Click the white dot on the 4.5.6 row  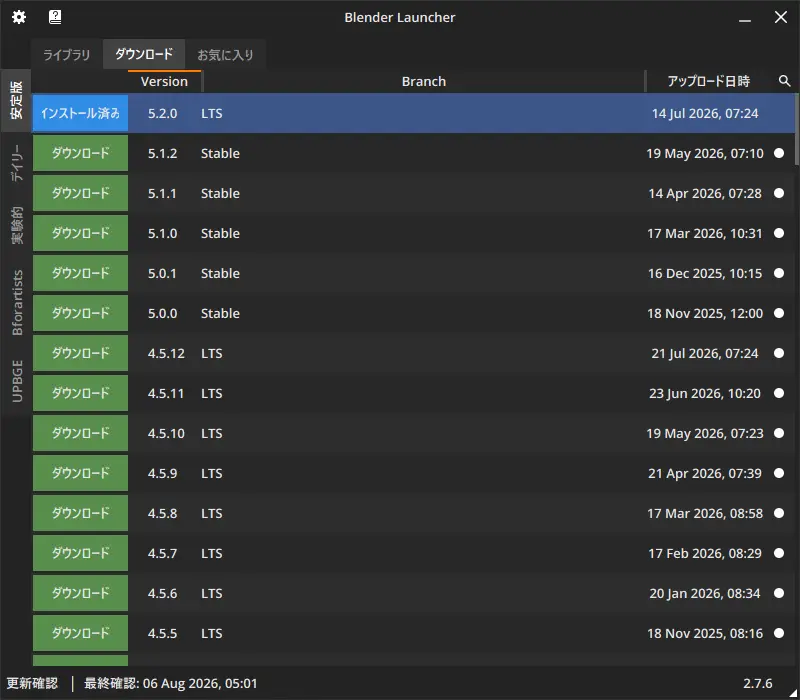coord(779,593)
